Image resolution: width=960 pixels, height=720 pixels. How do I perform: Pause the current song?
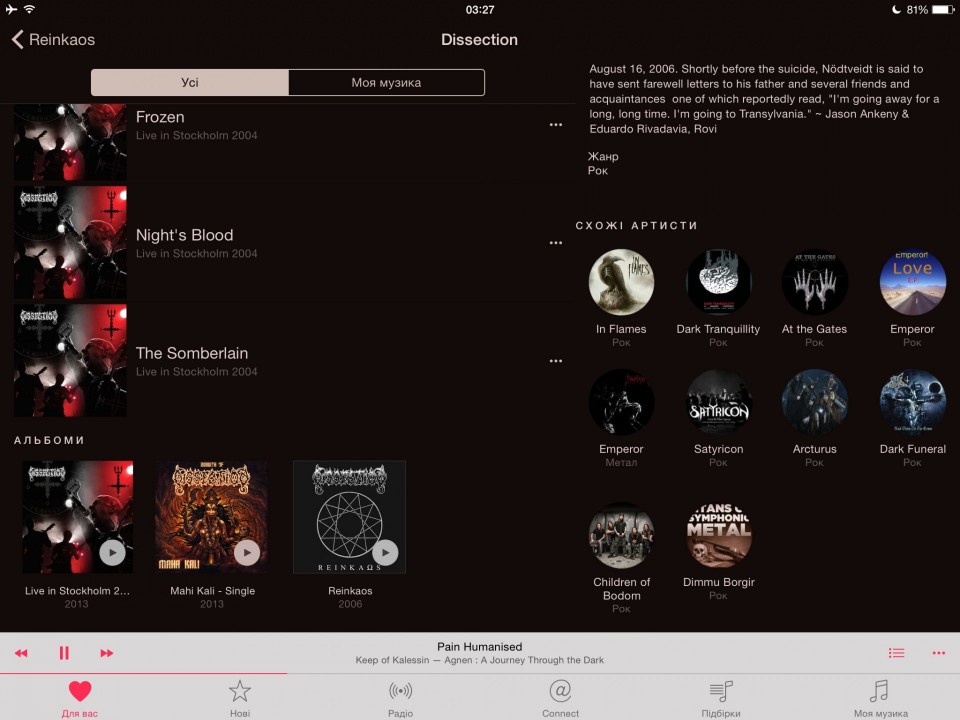pyautogui.click(x=64, y=653)
